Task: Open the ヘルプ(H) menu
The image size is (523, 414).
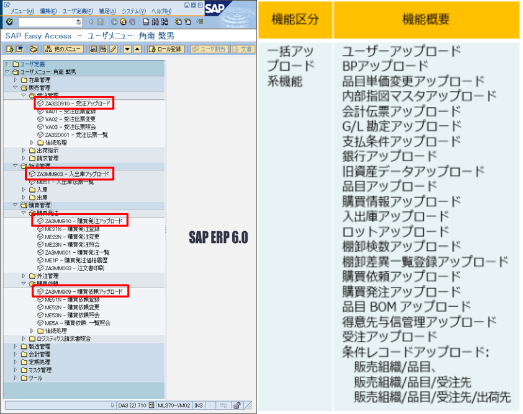Action: (161, 11)
